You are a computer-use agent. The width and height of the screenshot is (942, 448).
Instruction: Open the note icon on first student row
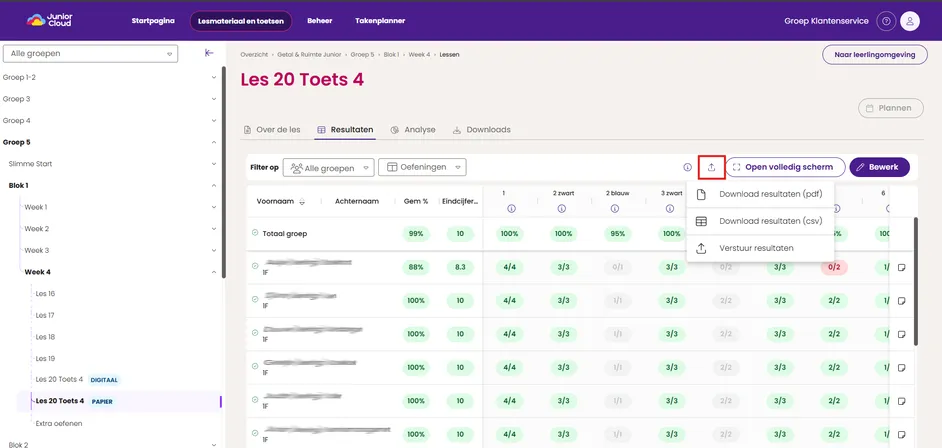[901, 267]
